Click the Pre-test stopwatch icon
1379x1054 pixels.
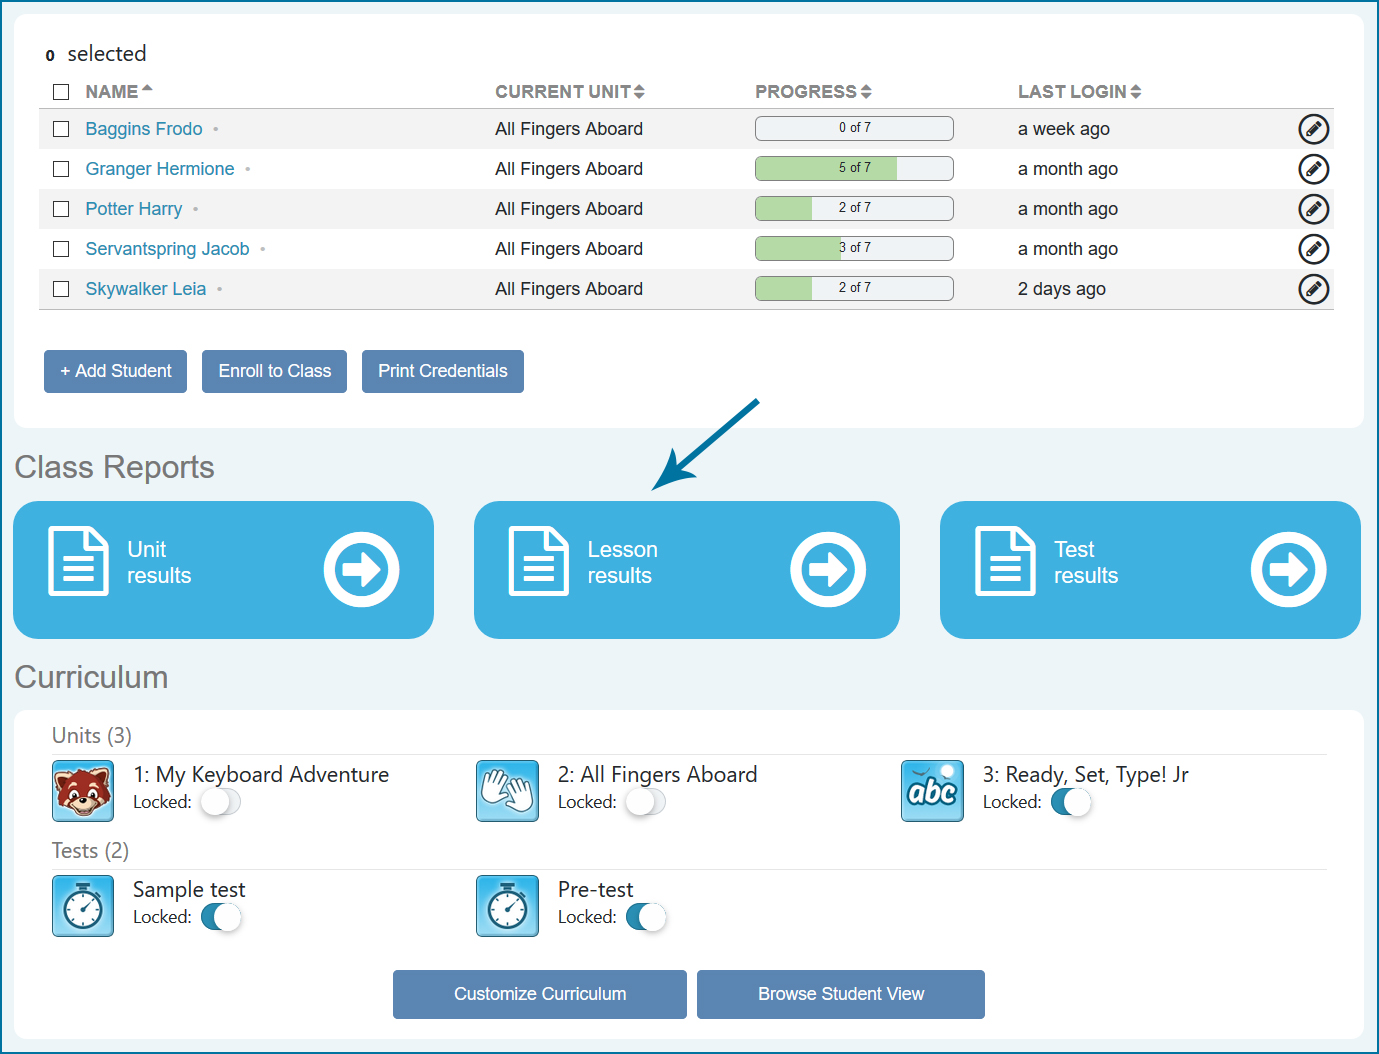[x=507, y=906]
